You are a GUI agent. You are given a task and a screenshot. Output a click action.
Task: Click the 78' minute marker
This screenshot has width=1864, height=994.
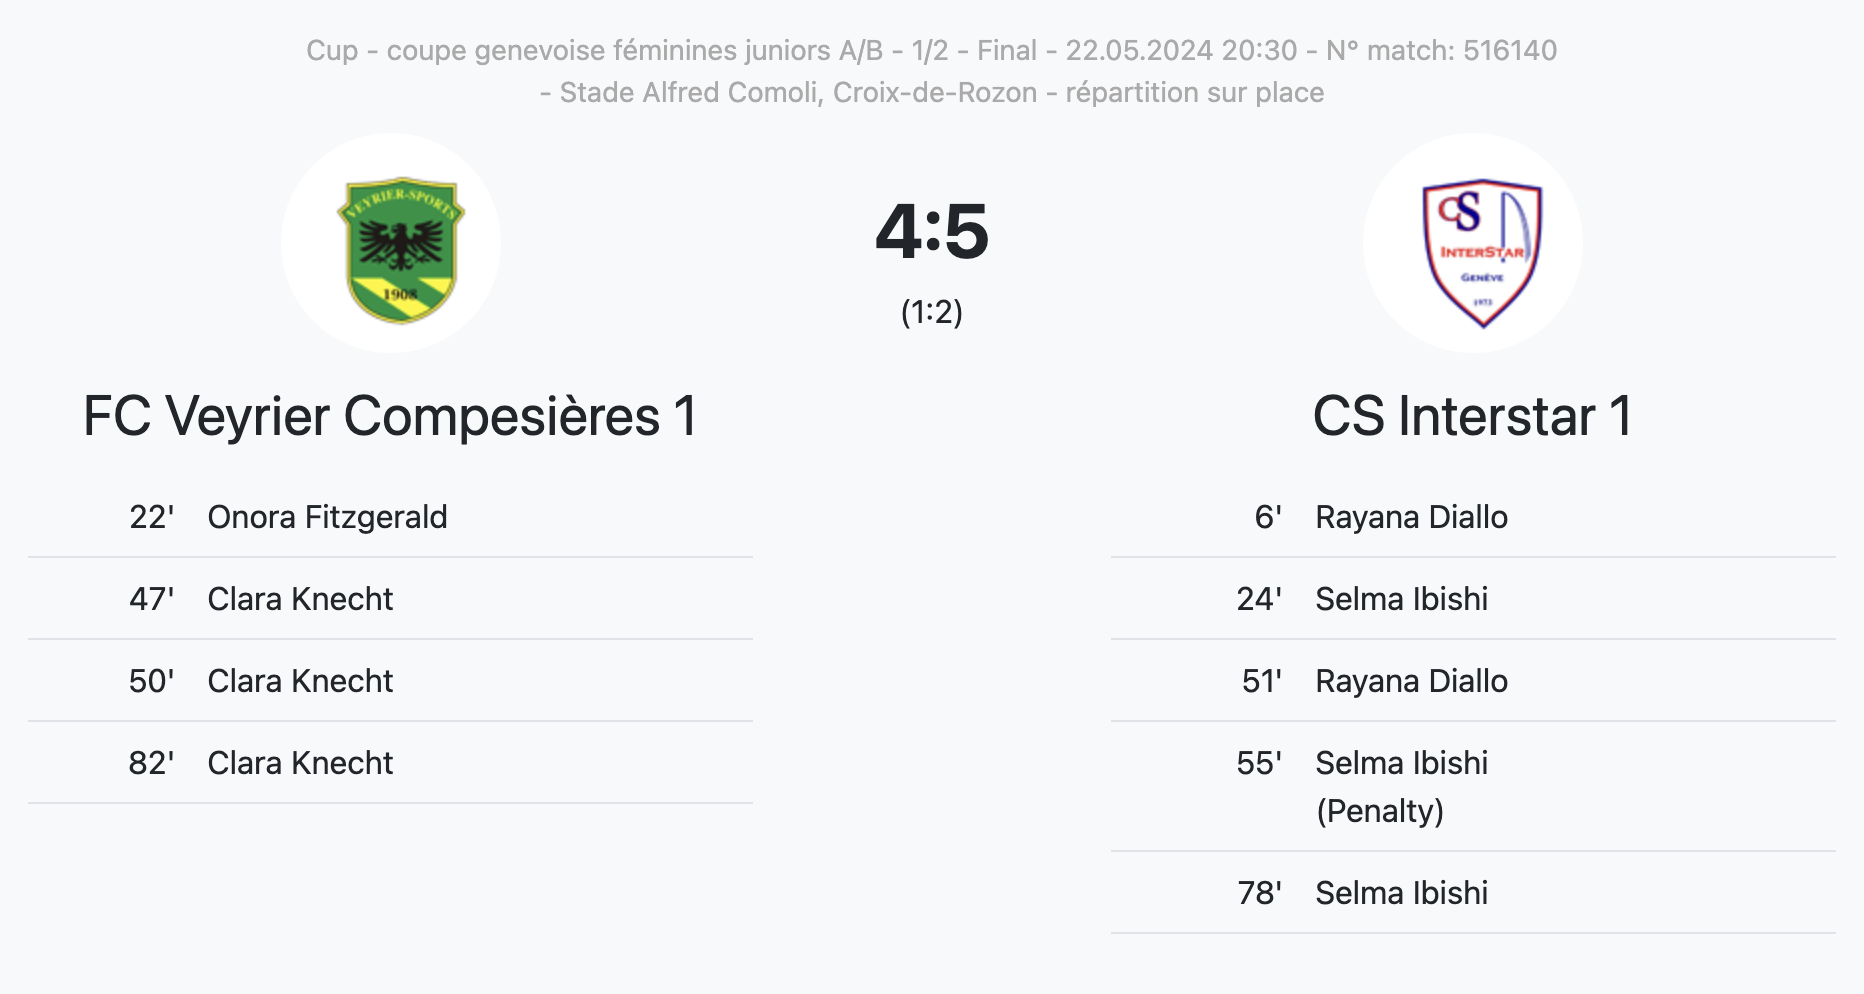pos(1259,893)
